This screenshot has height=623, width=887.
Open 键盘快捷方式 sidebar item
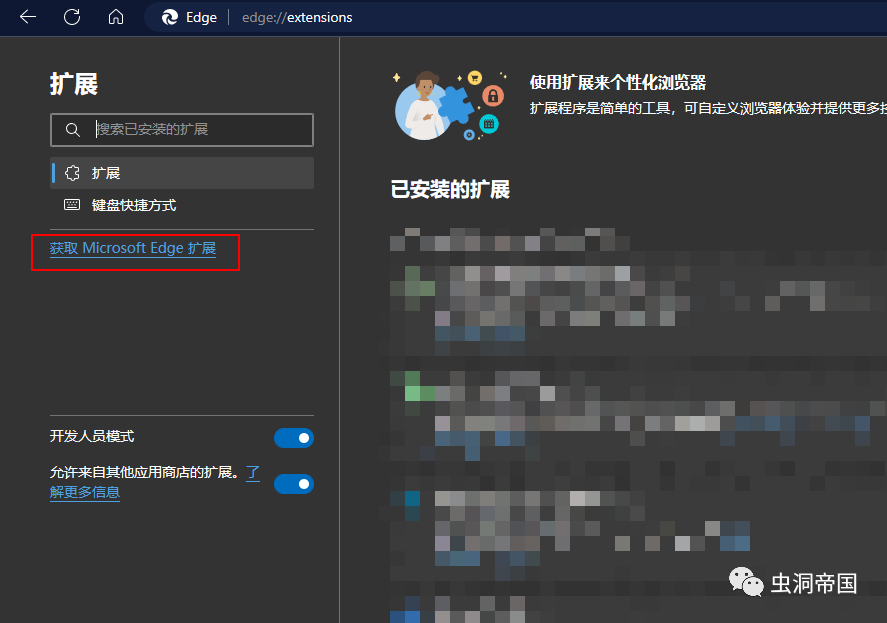click(x=182, y=205)
